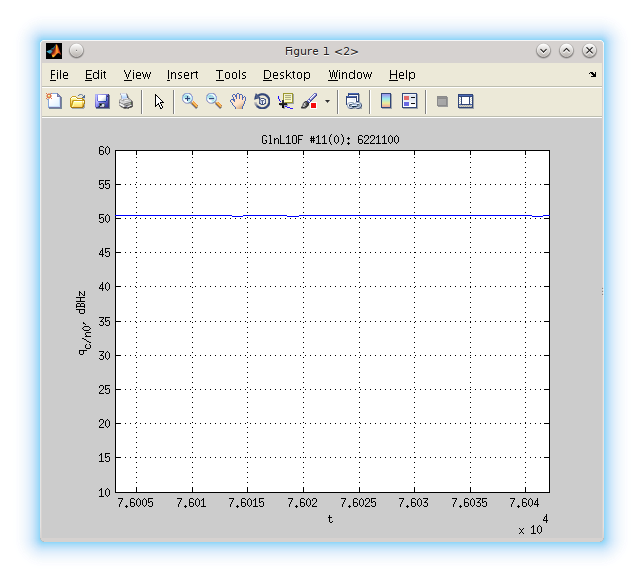Click the Link Plot icon
The width and height of the screenshot is (644, 582).
pyautogui.click(x=353, y=101)
